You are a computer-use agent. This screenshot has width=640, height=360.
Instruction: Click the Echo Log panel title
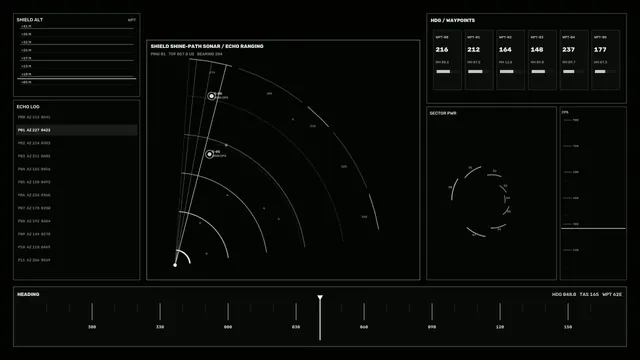[28, 107]
